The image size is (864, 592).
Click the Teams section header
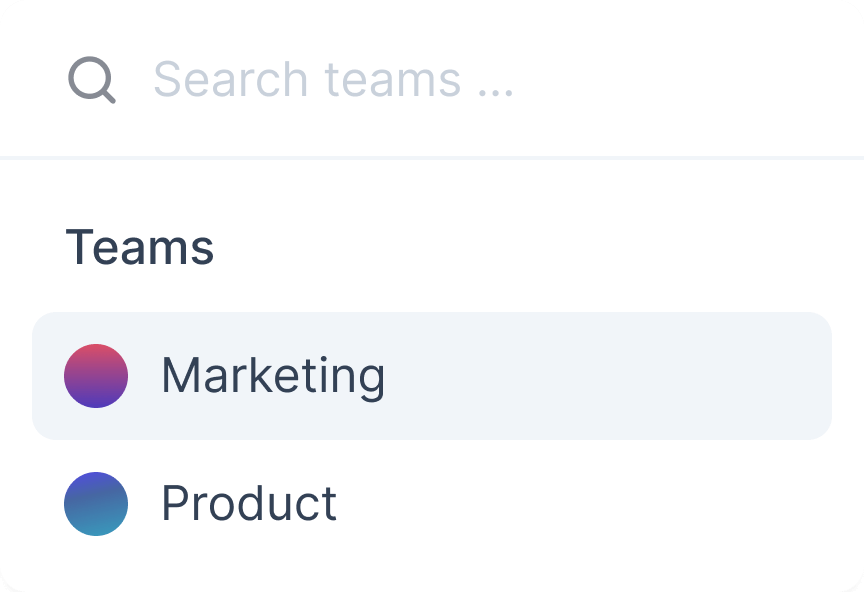(141, 248)
